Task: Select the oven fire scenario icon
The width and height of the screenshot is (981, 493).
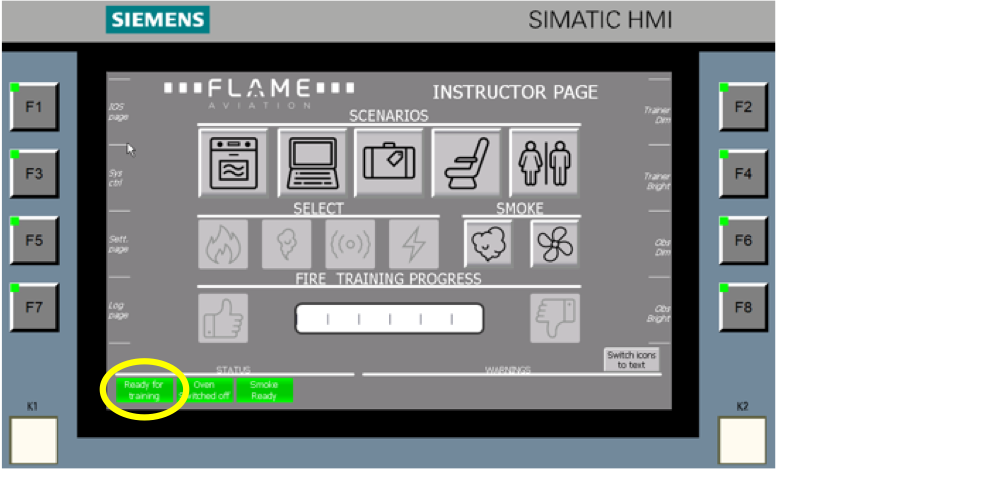Action: coord(233,162)
